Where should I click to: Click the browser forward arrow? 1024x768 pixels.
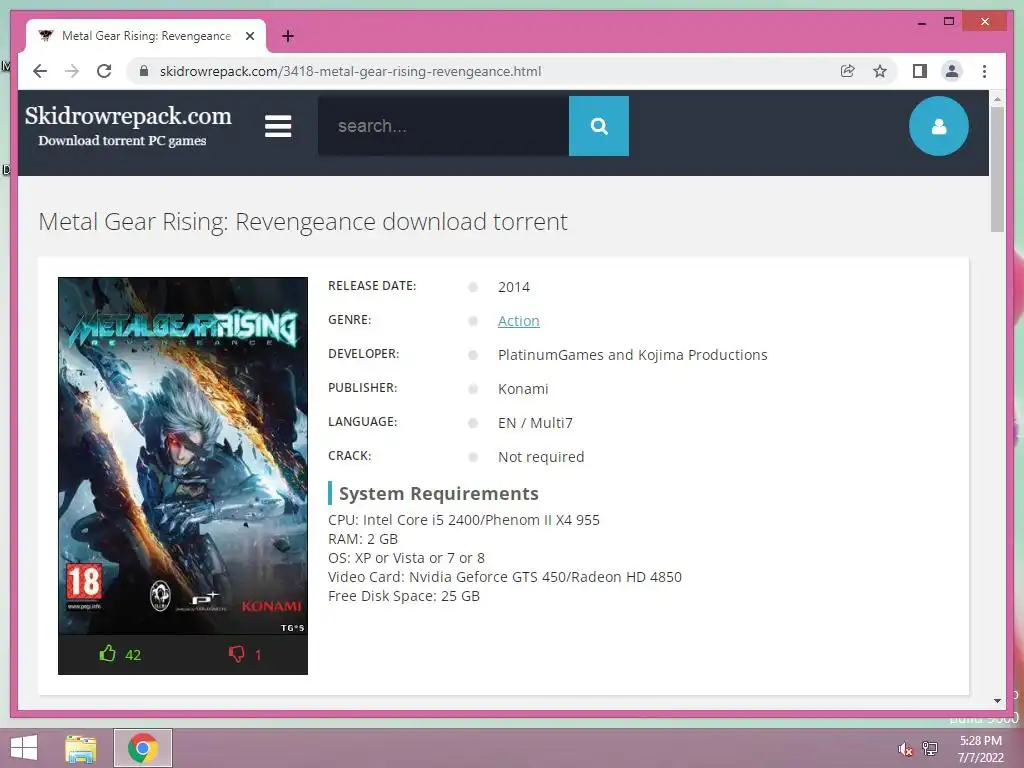tap(72, 71)
